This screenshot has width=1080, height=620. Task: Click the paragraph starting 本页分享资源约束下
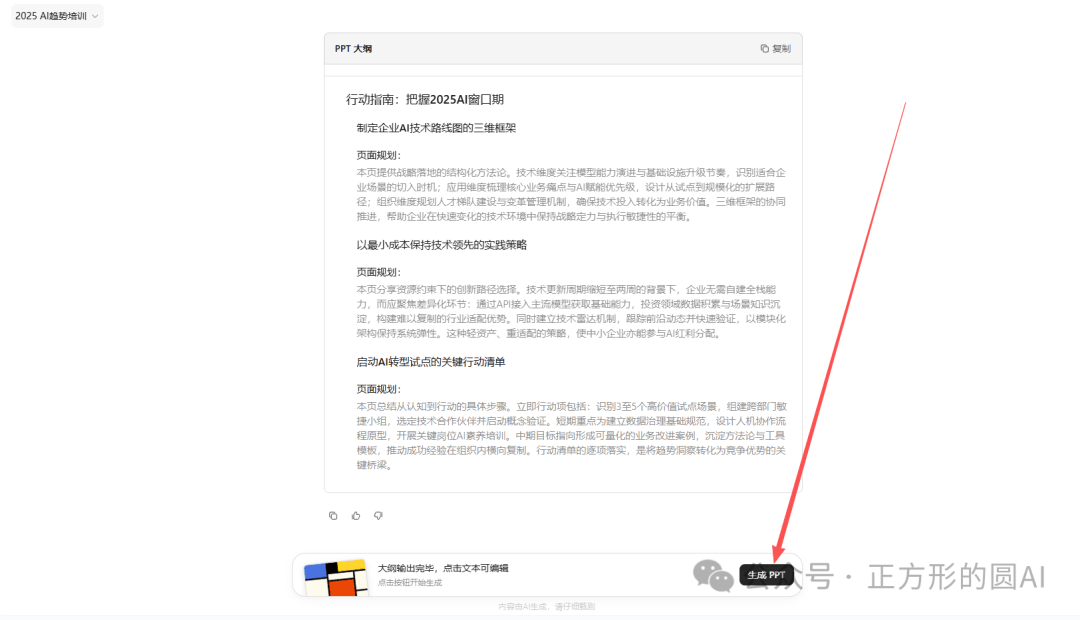click(x=571, y=311)
